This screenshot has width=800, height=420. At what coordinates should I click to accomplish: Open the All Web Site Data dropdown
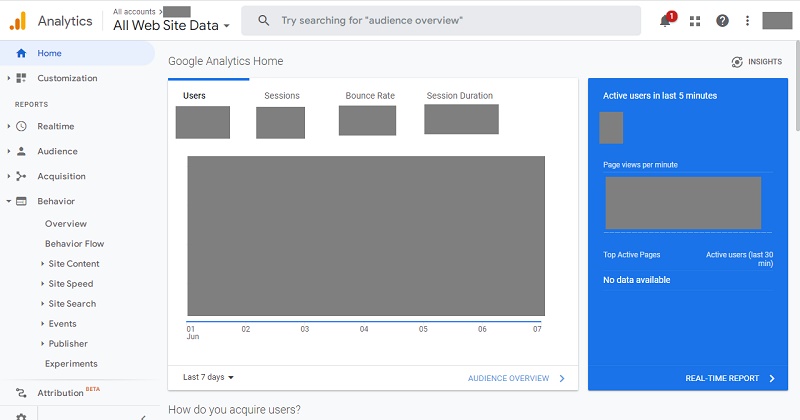(171, 25)
